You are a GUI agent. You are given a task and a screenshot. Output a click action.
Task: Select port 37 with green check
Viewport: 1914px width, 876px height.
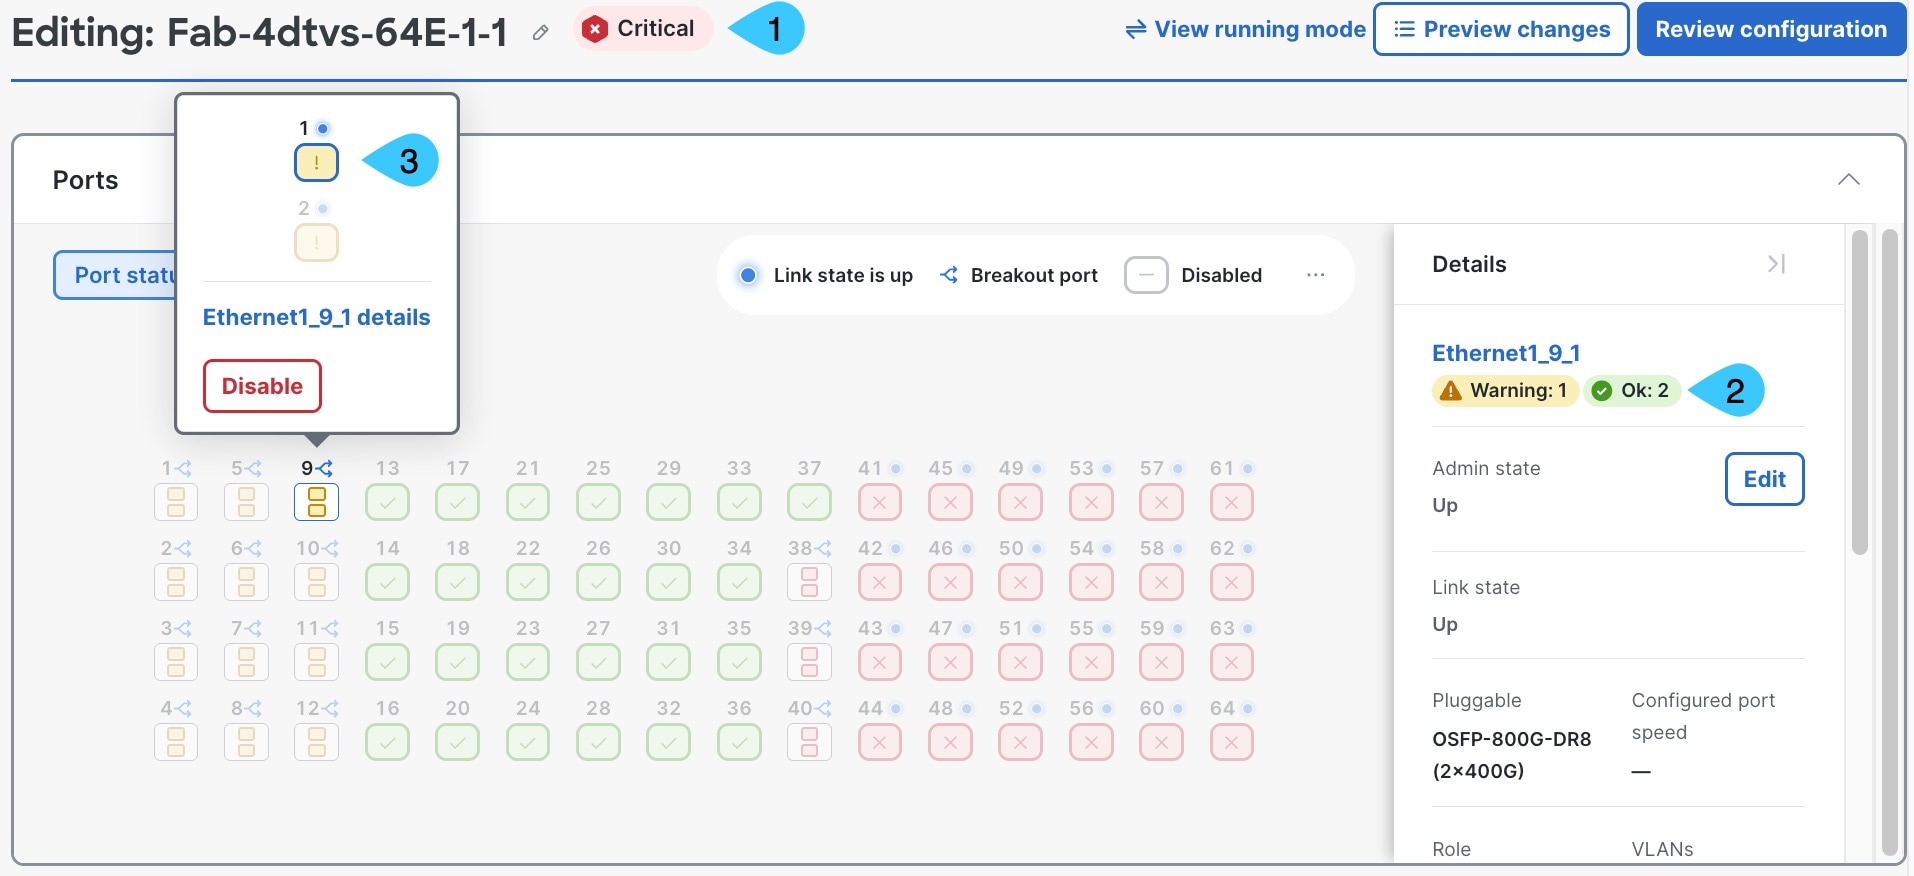point(809,502)
